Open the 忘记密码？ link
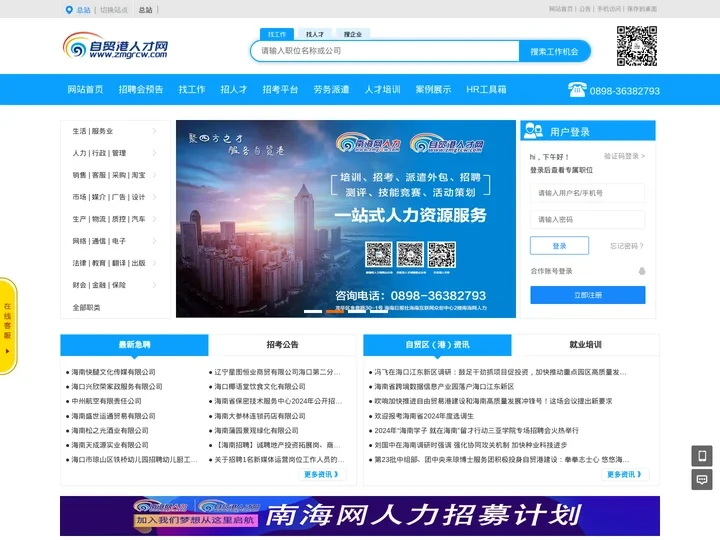This screenshot has width=720, height=540. click(627, 246)
